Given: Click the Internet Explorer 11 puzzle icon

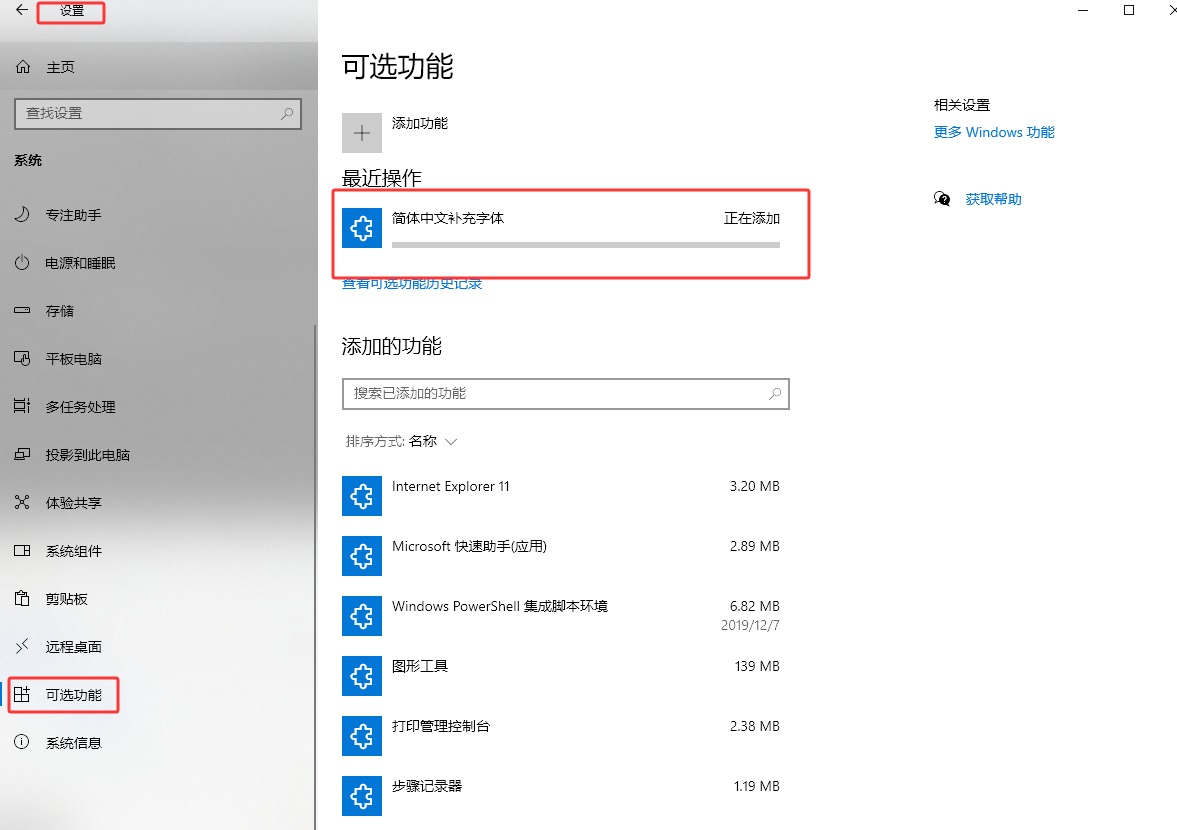Looking at the screenshot, I should pyautogui.click(x=362, y=496).
